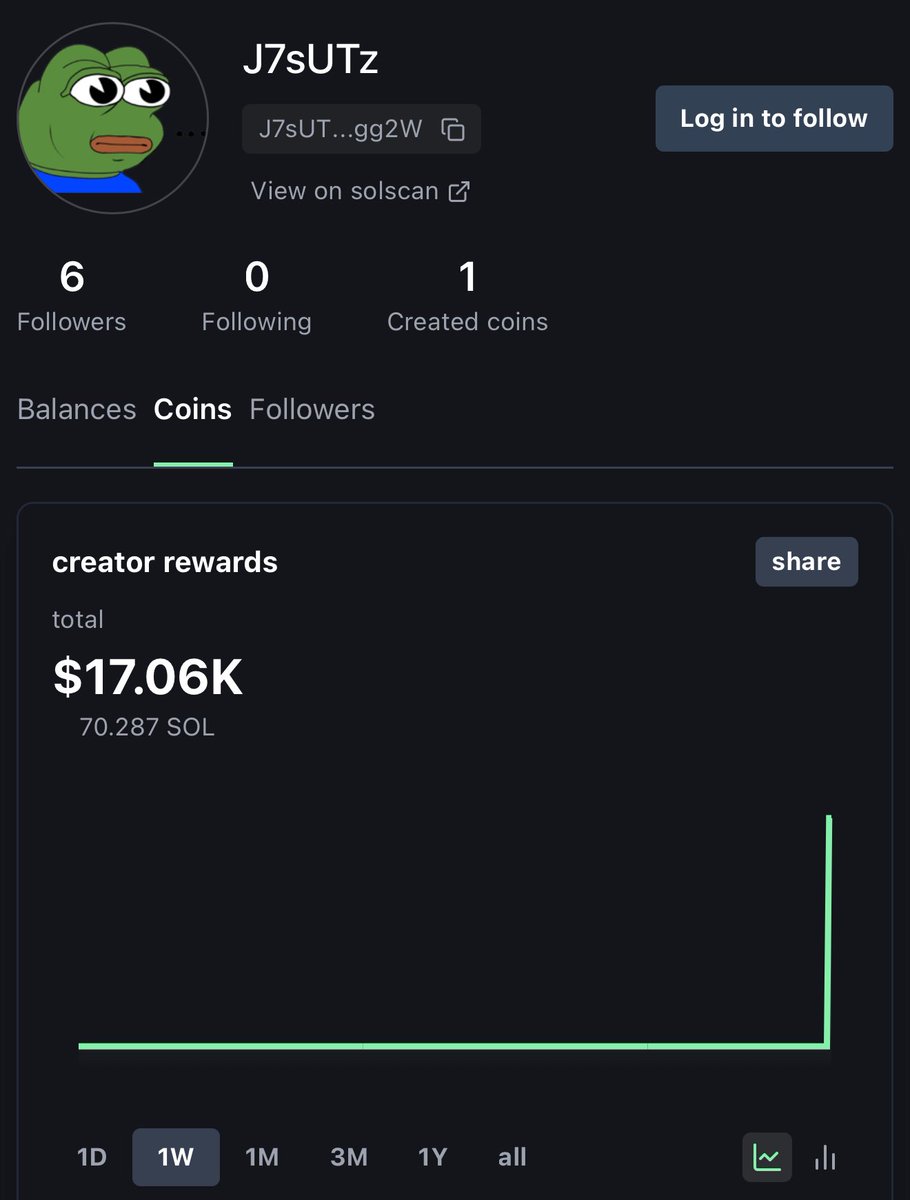Click the 1 Created coins count
Viewport: 910px width, 1200px height.
pyautogui.click(x=467, y=296)
